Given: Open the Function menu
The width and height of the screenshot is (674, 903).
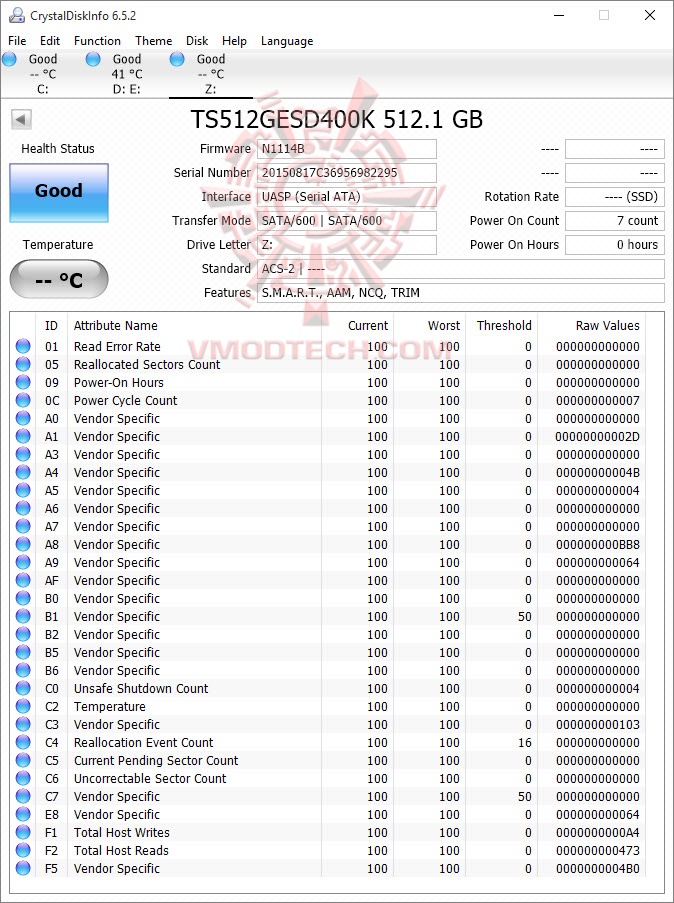Looking at the screenshot, I should click(x=97, y=41).
